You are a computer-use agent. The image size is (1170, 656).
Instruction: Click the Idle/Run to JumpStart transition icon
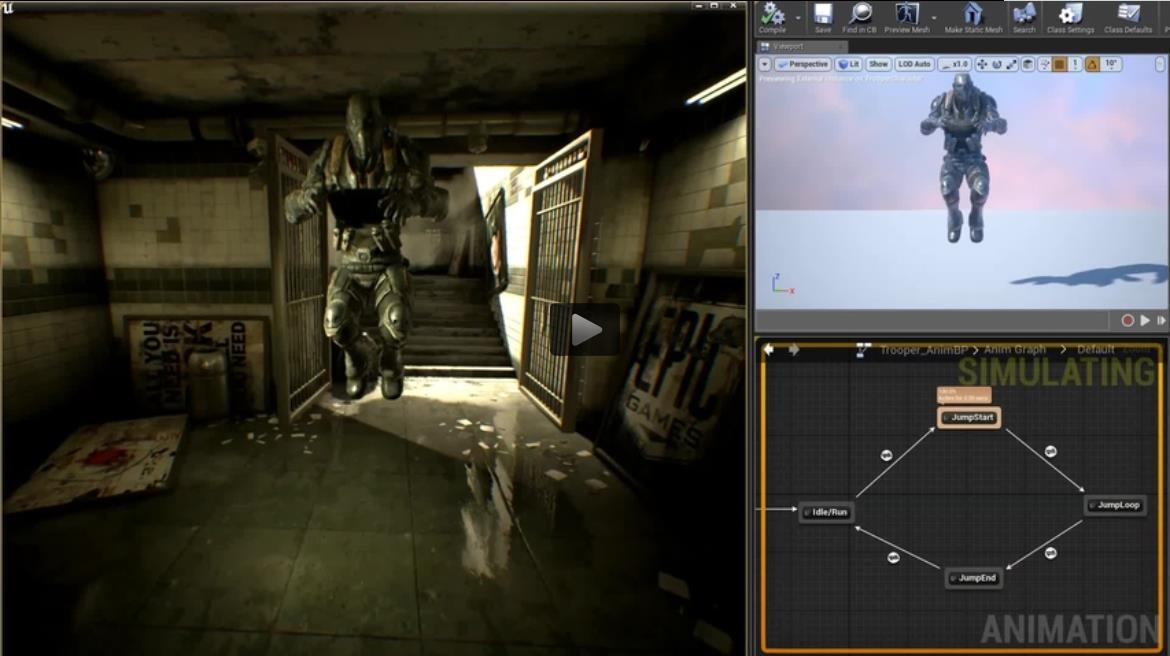point(886,455)
